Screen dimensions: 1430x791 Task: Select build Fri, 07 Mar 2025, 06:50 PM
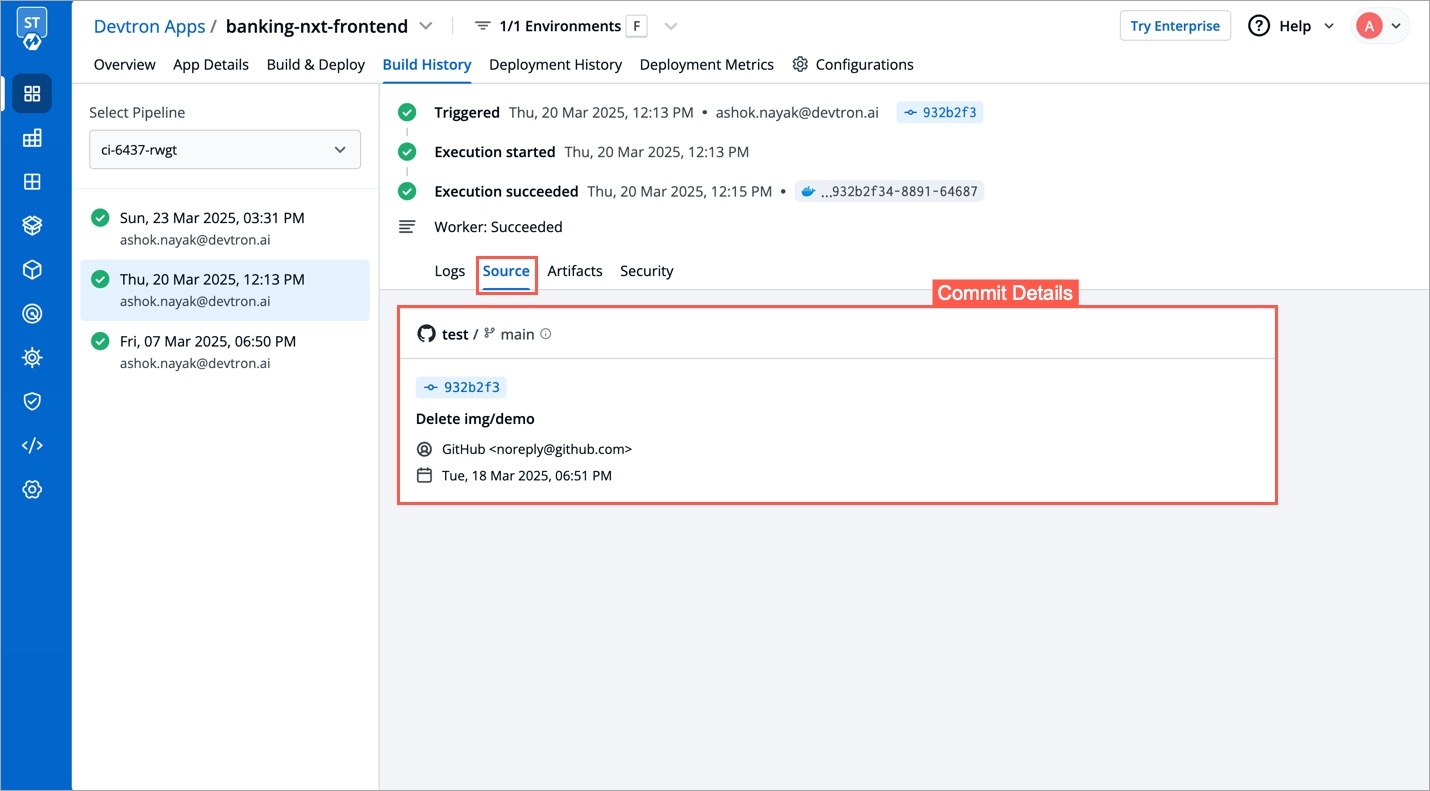tap(225, 352)
